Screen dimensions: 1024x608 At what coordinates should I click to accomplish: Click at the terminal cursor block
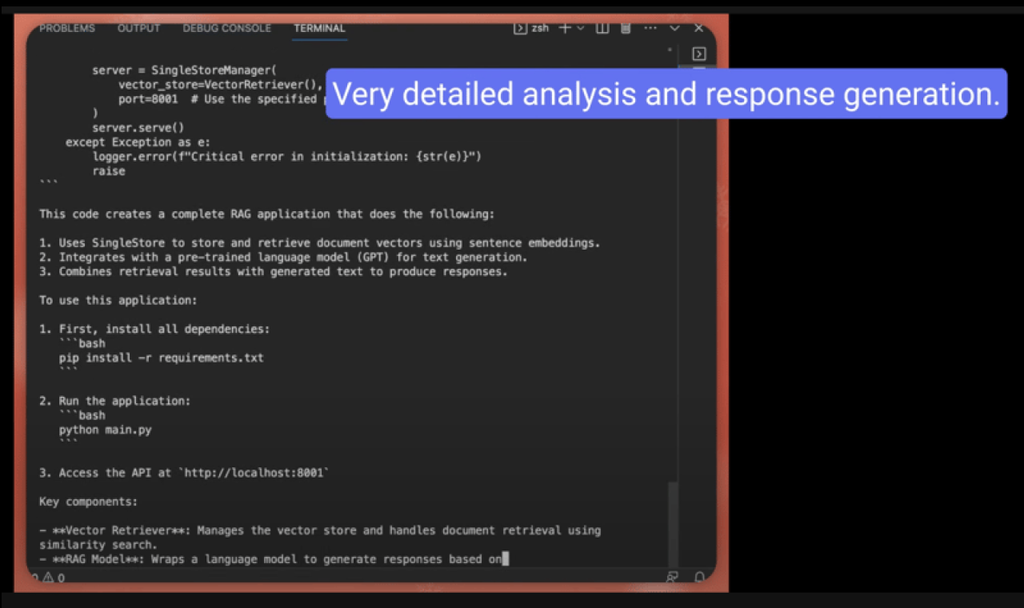[505, 559]
